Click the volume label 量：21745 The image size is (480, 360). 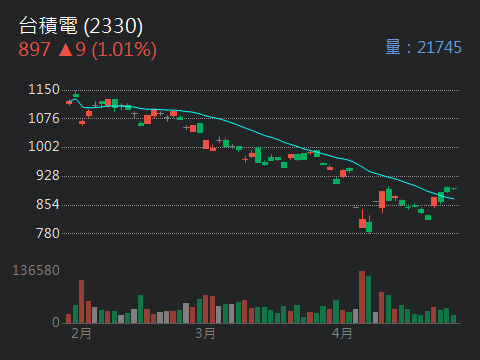coord(423,47)
